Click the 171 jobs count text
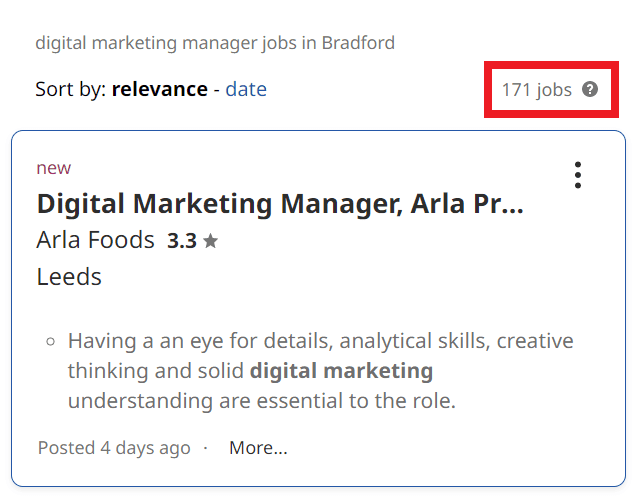Image resolution: width=638 pixels, height=500 pixels. point(537,90)
